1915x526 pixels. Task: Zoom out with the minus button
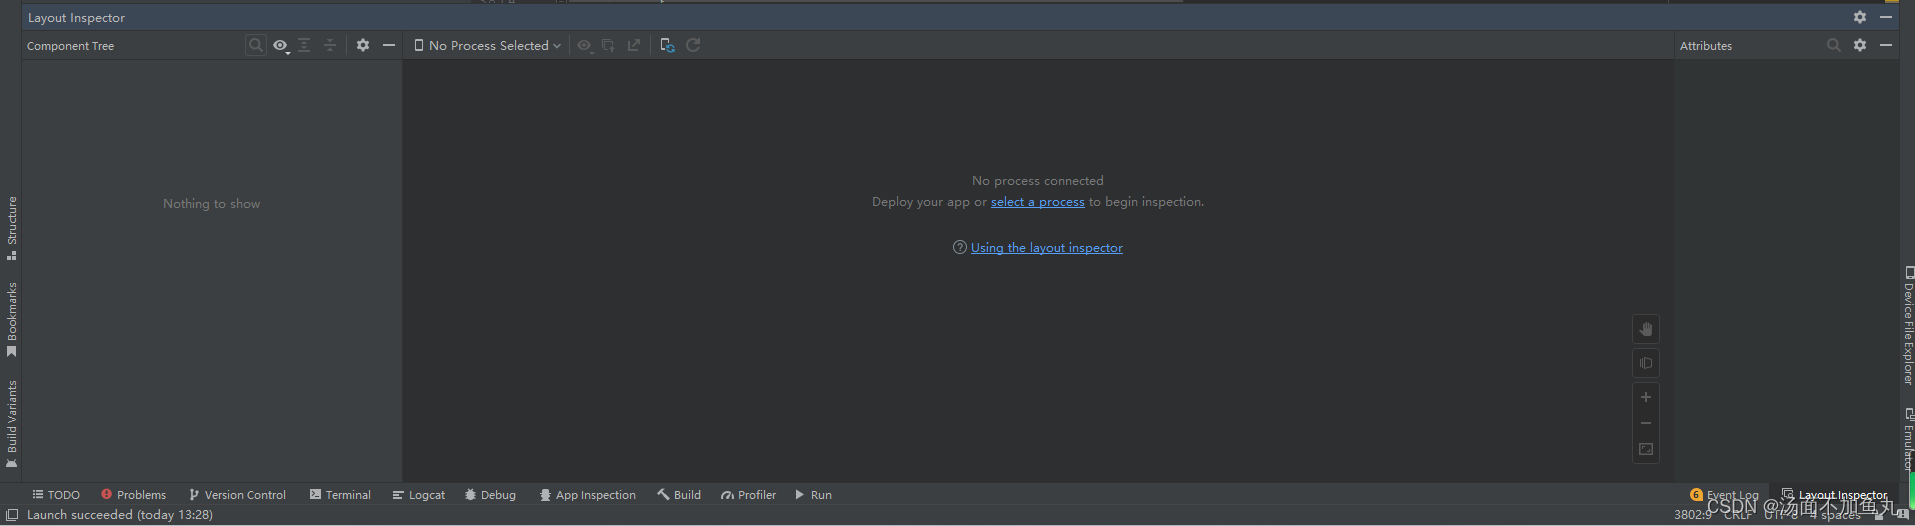(x=1646, y=423)
